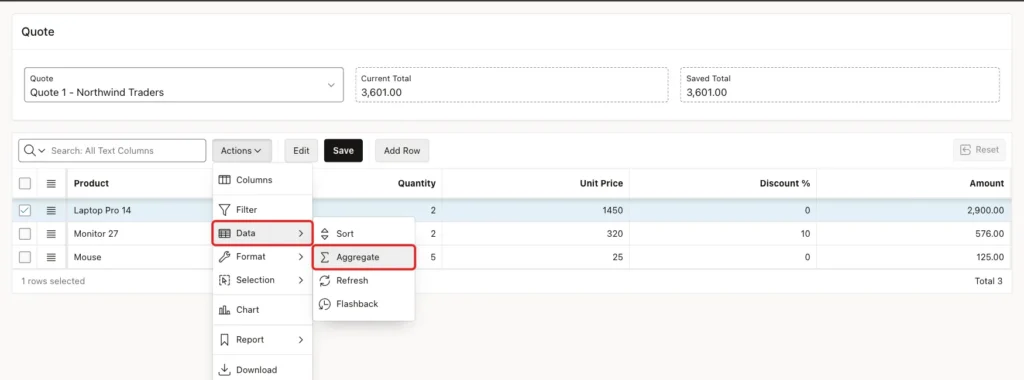
Task: Click the Refresh circular arrows icon
Action: click(325, 281)
